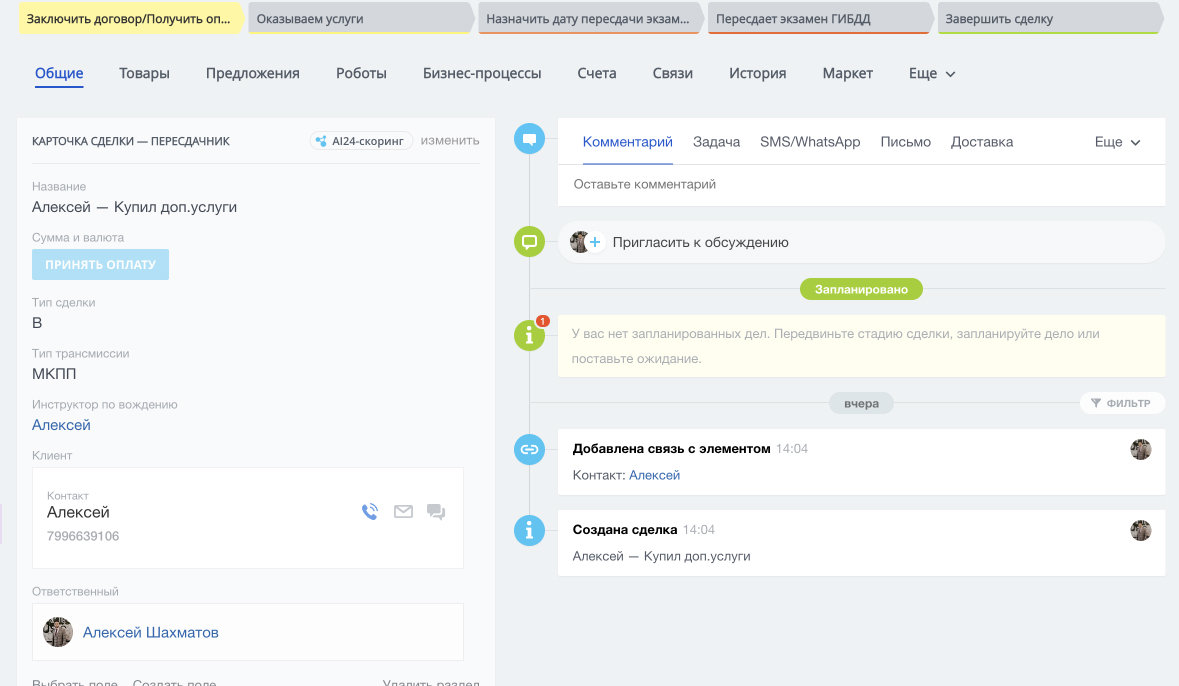
Task: Click the blue comment bubble timeline icon
Action: pos(529,139)
